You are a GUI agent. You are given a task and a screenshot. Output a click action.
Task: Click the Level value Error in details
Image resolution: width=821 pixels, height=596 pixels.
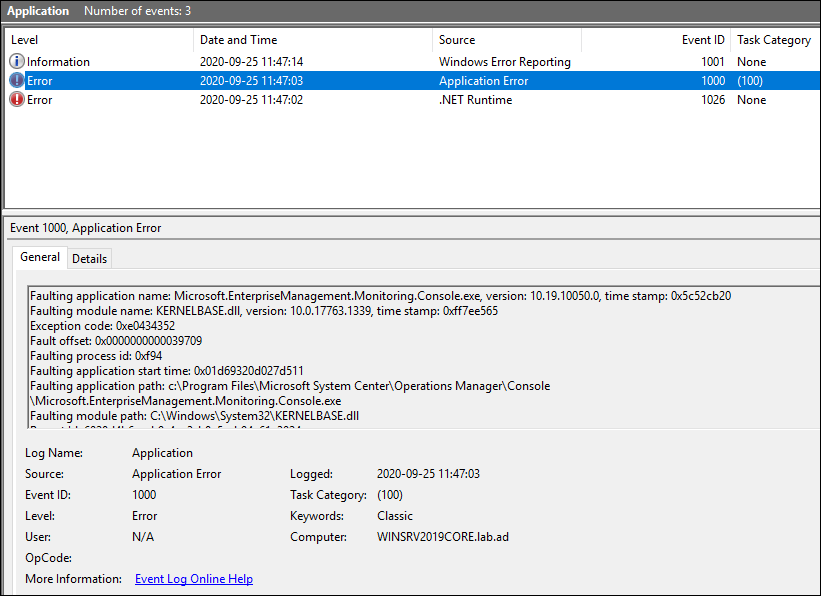[145, 516]
